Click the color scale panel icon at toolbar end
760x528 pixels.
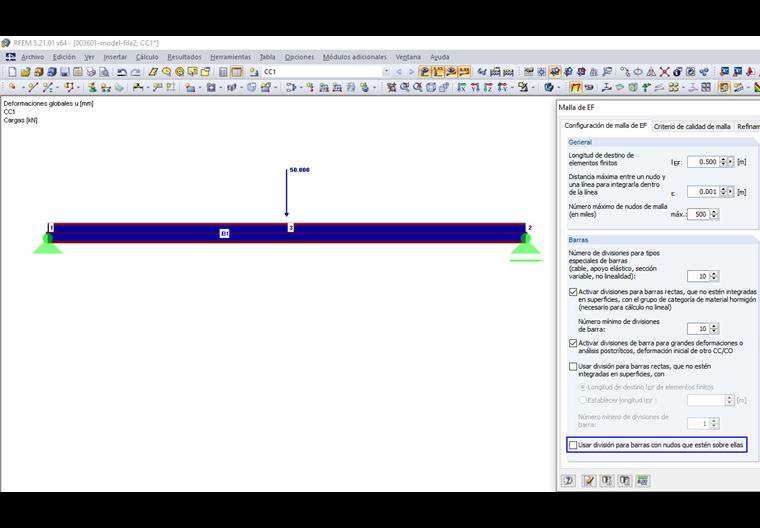click(757, 87)
